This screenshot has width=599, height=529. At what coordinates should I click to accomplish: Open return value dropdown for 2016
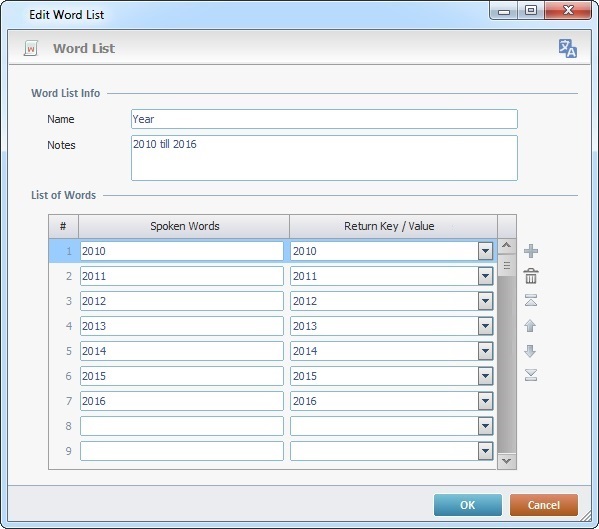[x=485, y=401]
